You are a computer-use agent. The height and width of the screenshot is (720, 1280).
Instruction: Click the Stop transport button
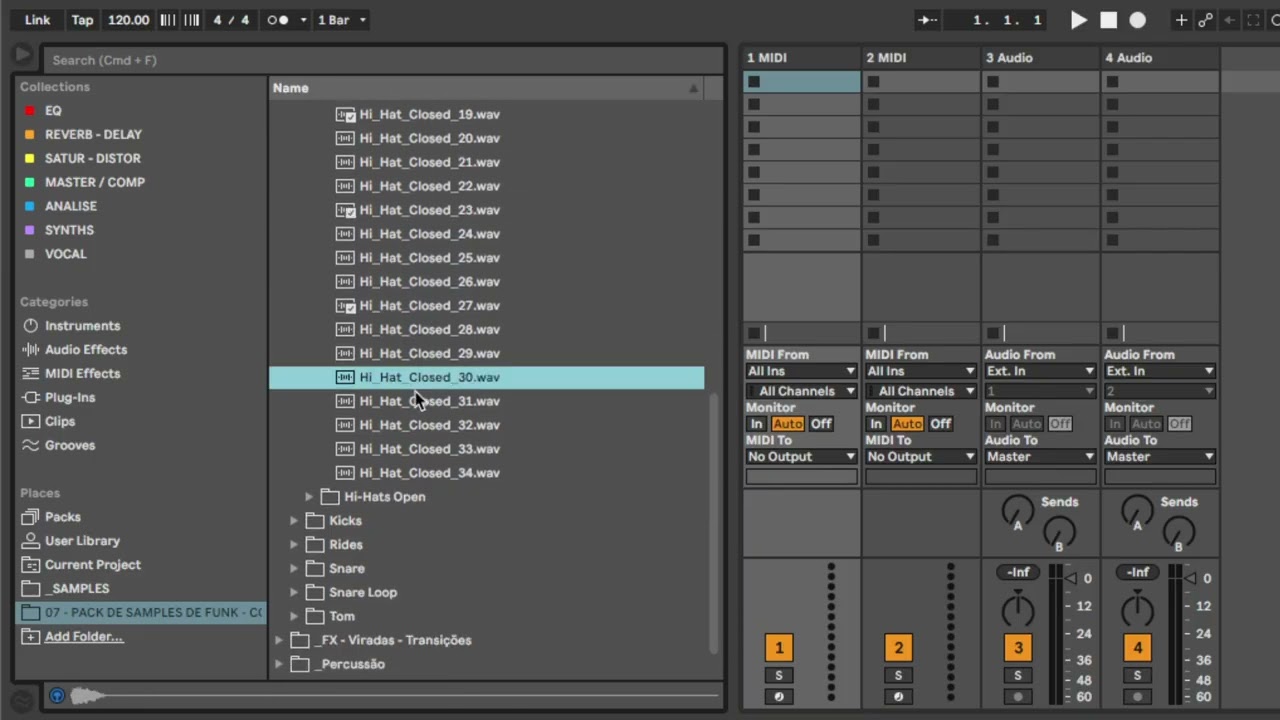tap(1108, 20)
